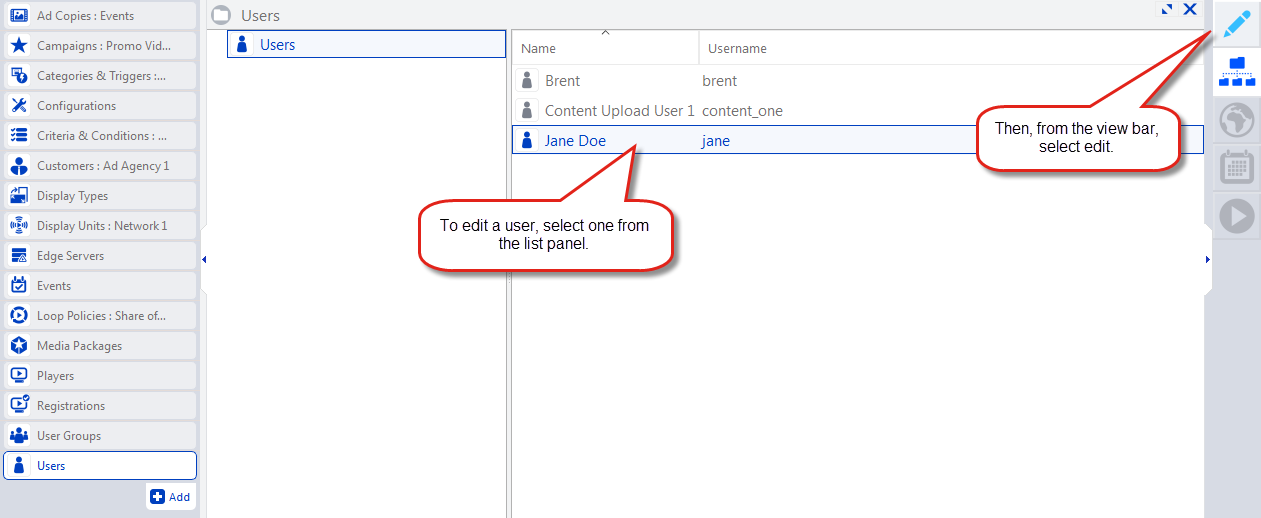Collapse the view bar with right blue arrow
This screenshot has height=518, width=1261.
click(1208, 260)
